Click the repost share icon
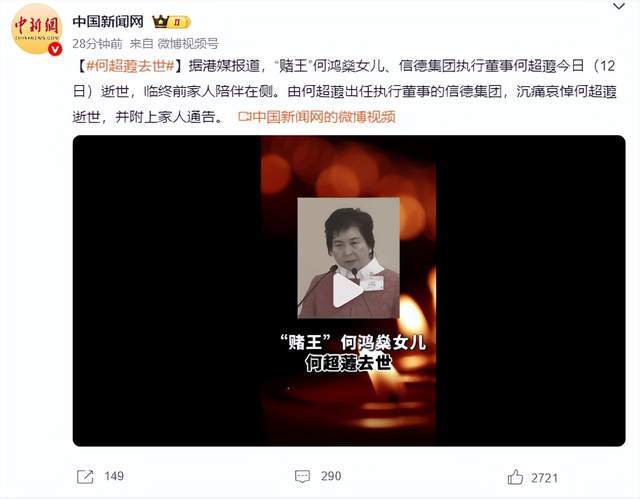The image size is (640, 499). [85, 477]
